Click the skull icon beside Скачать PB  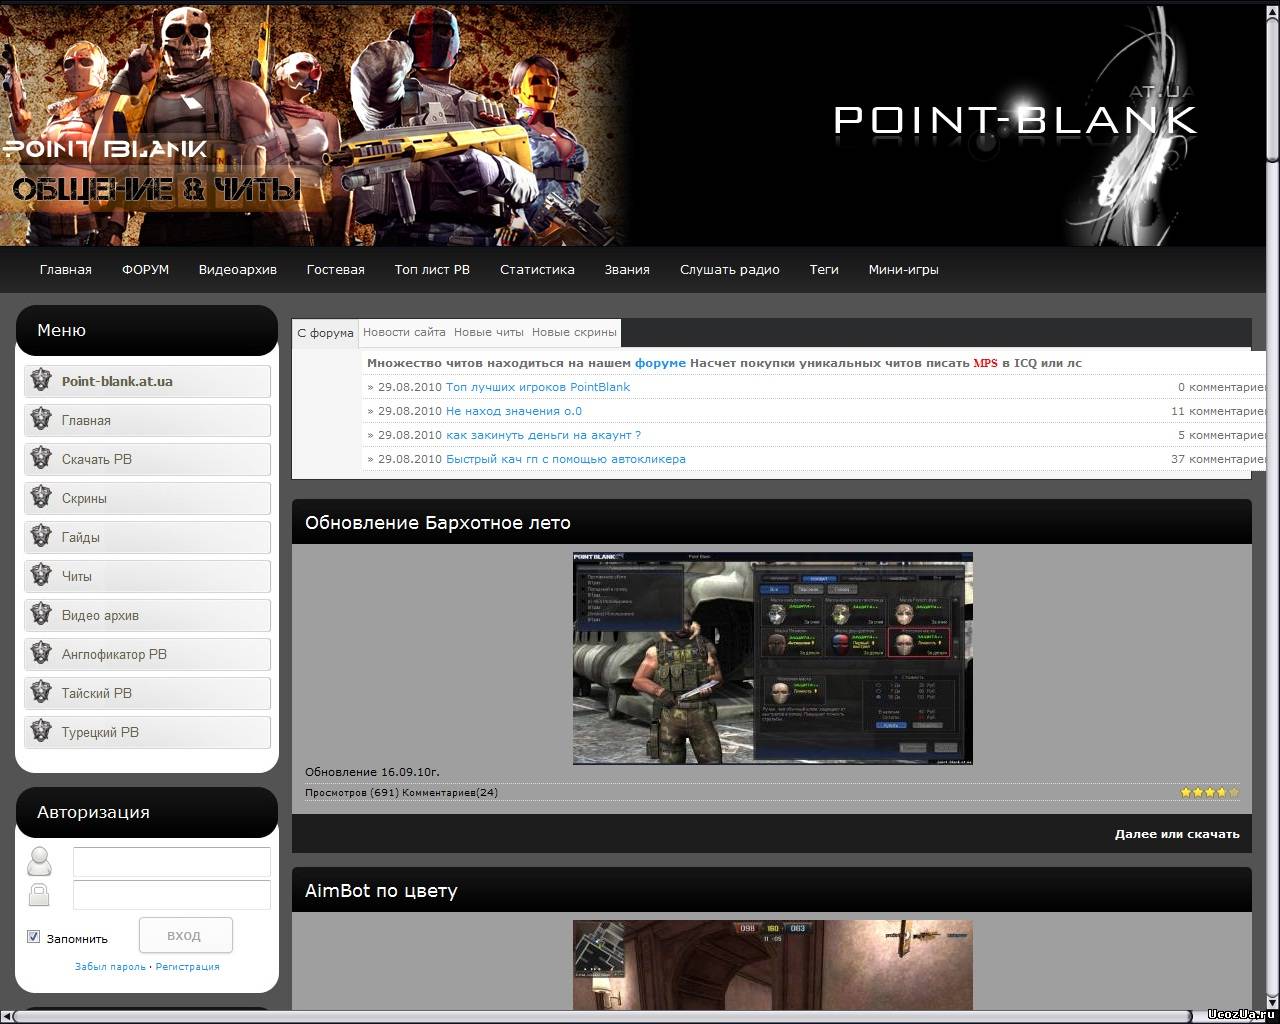click(x=41, y=458)
